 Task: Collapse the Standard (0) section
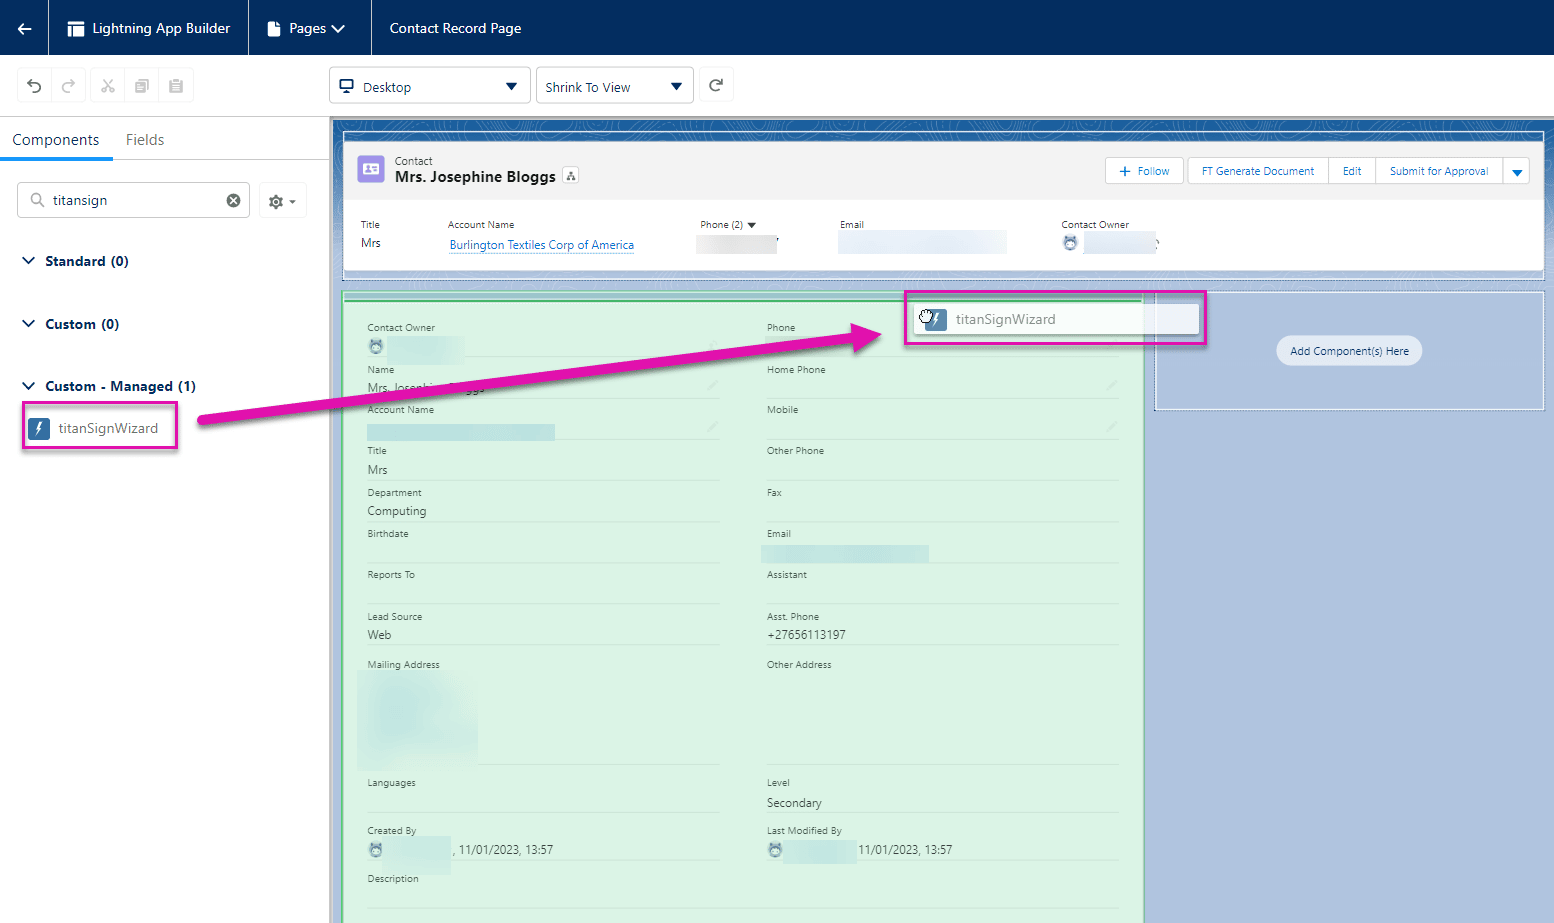pyautogui.click(x=28, y=261)
